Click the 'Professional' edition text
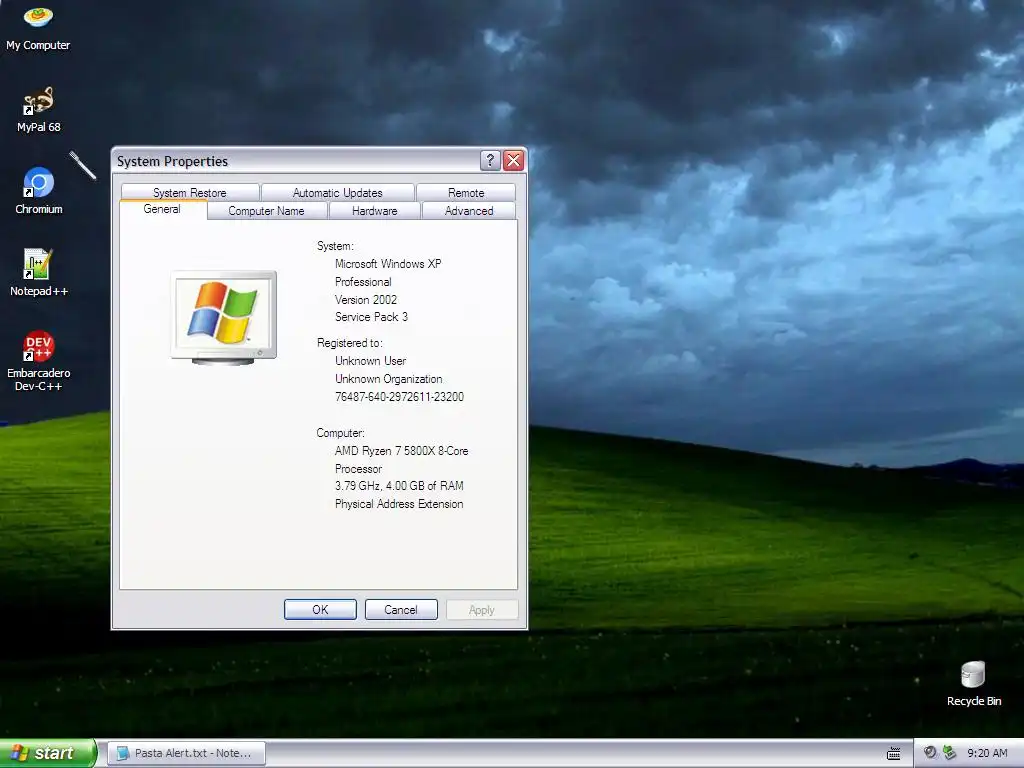The height and width of the screenshot is (768, 1024). point(363,282)
